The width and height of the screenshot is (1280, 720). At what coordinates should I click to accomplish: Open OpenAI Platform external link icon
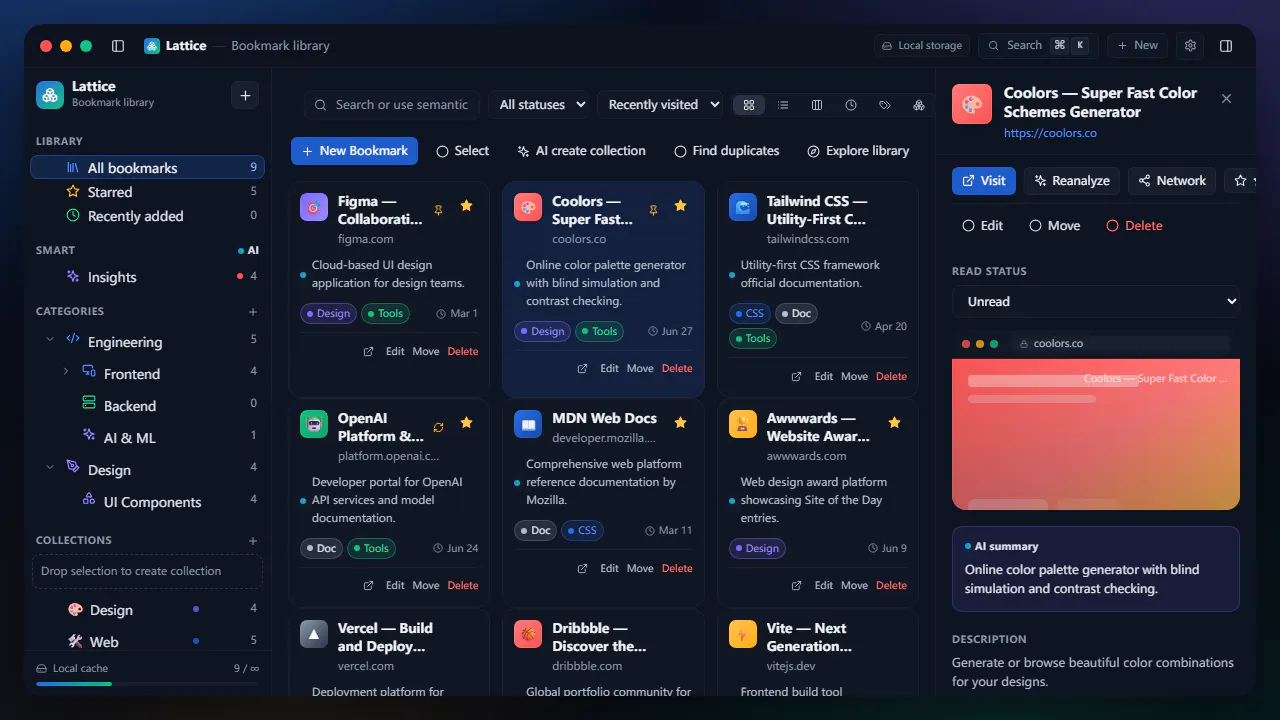(x=368, y=586)
